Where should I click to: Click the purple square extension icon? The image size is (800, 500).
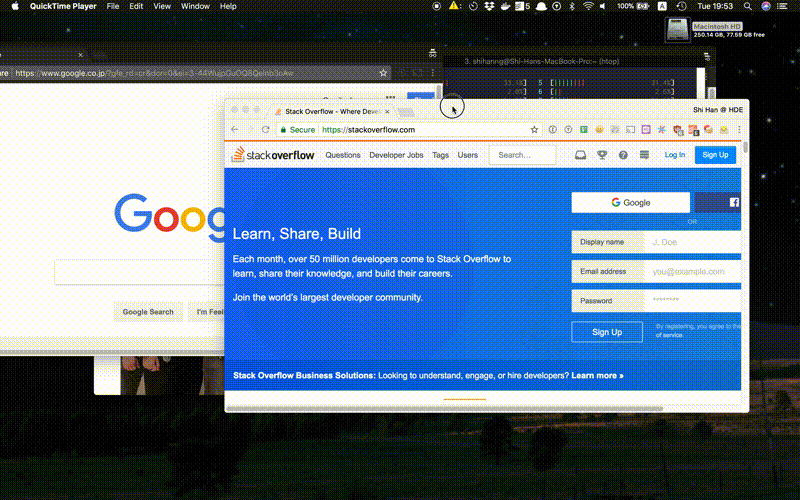646,130
